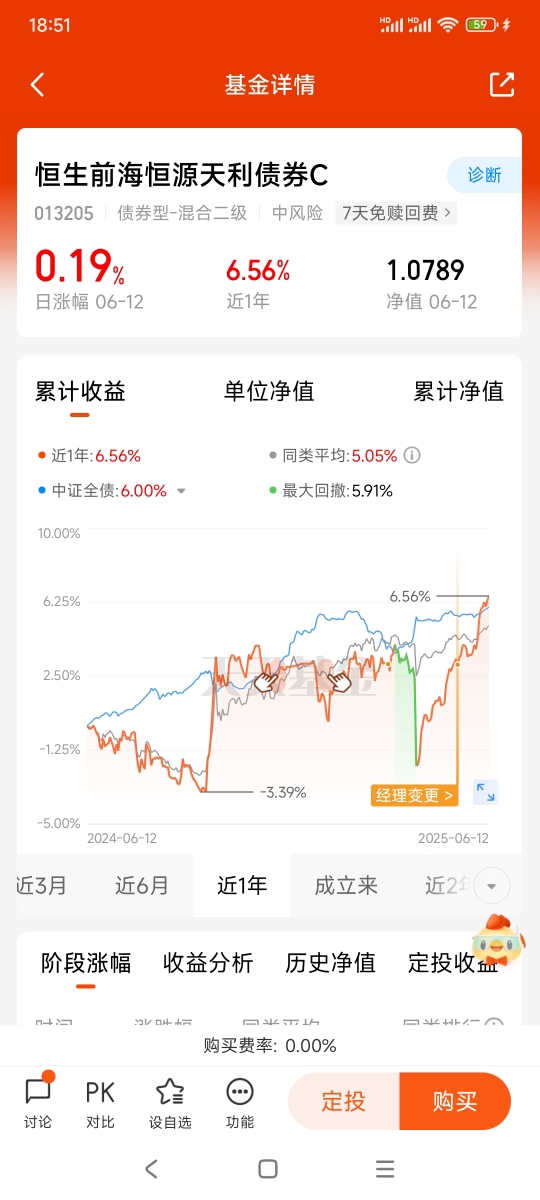Tap the 购买 buy button
The height and width of the screenshot is (1200, 540).
[455, 1101]
